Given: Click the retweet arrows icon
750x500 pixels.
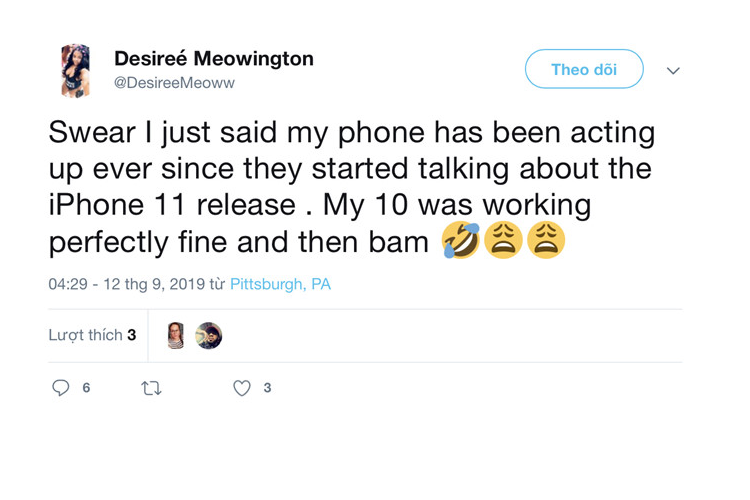Looking at the screenshot, I should coord(152,388).
